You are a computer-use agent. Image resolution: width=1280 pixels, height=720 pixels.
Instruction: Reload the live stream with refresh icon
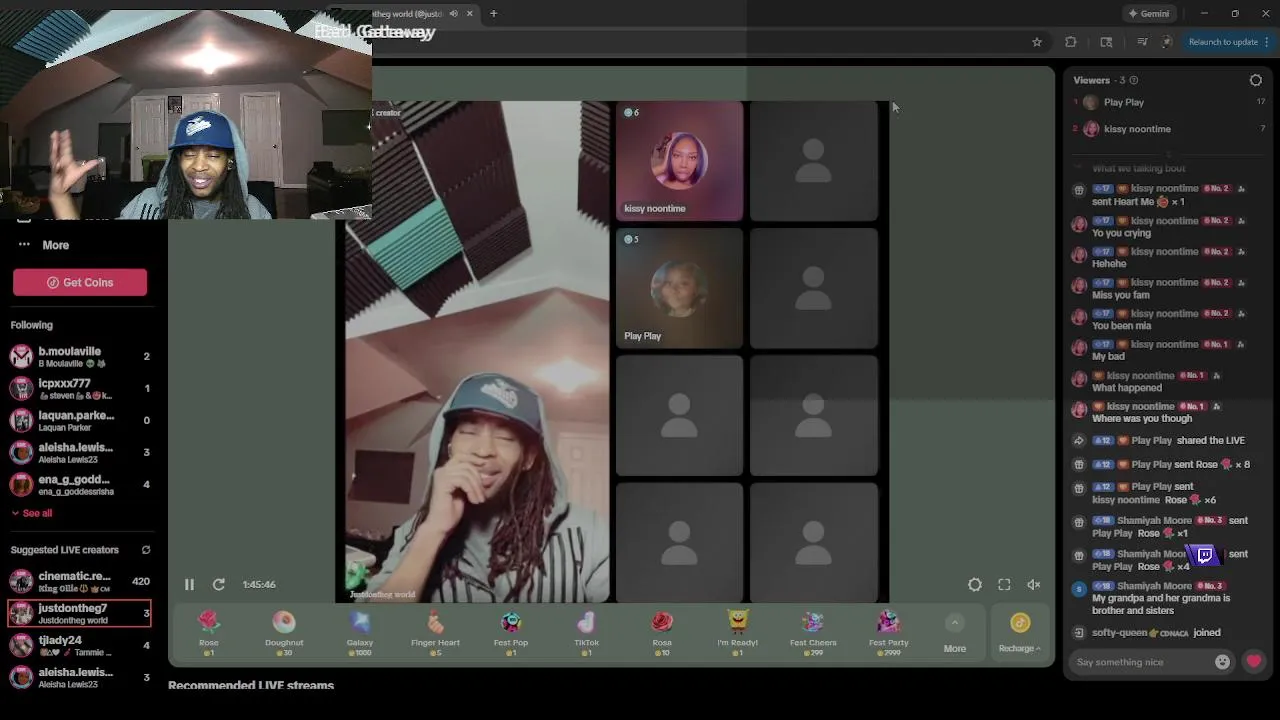pos(219,585)
